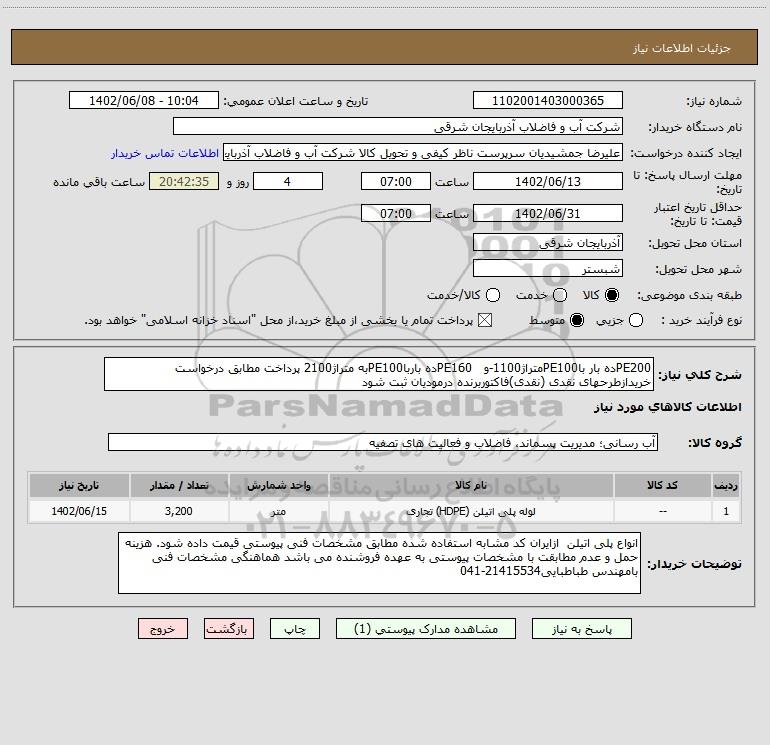The image size is (770, 745).
Task: Click the need date cell 1402/06/15
Action: pyautogui.click(x=79, y=511)
